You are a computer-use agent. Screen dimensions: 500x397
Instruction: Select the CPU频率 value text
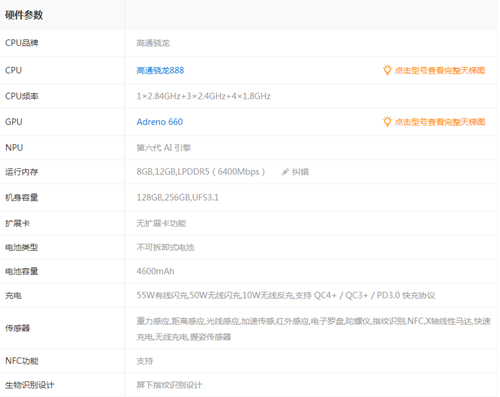[x=204, y=96]
